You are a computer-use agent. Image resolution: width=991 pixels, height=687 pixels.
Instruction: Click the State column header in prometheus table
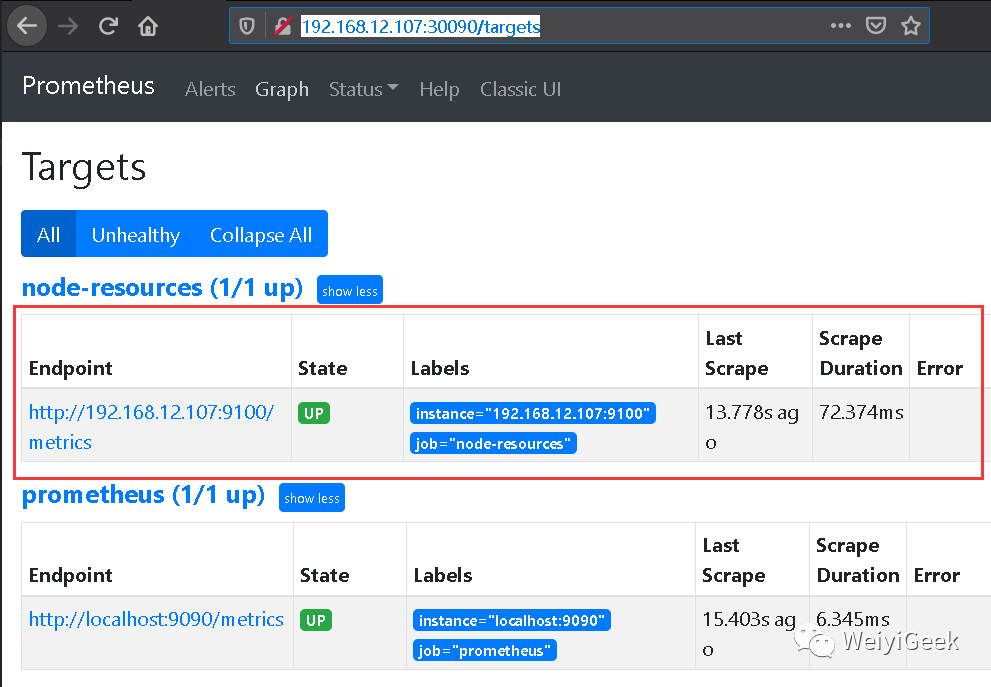324,575
